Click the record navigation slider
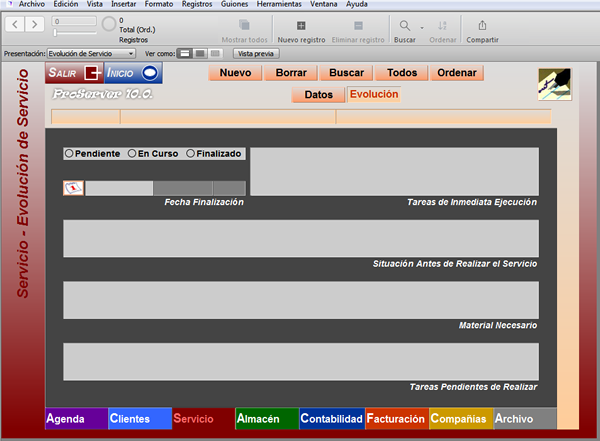600x441 pixels. click(75, 33)
